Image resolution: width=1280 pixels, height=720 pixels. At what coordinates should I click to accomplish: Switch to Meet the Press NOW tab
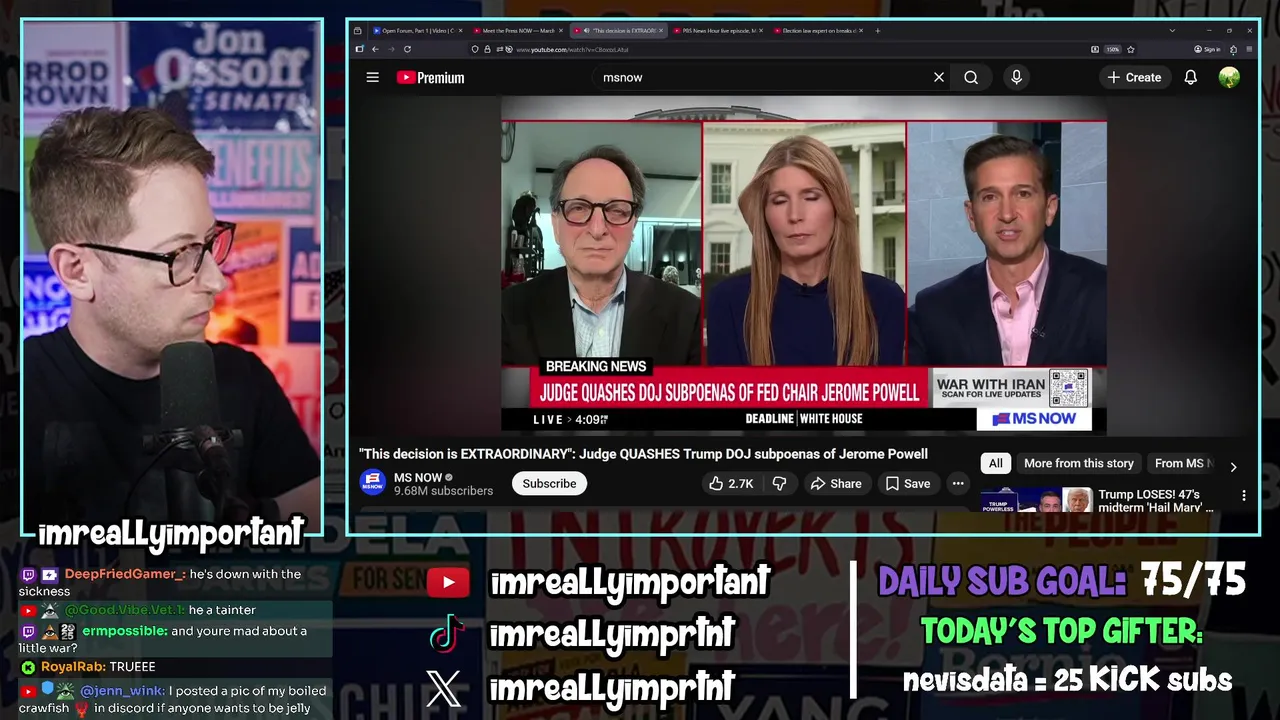[x=517, y=31]
